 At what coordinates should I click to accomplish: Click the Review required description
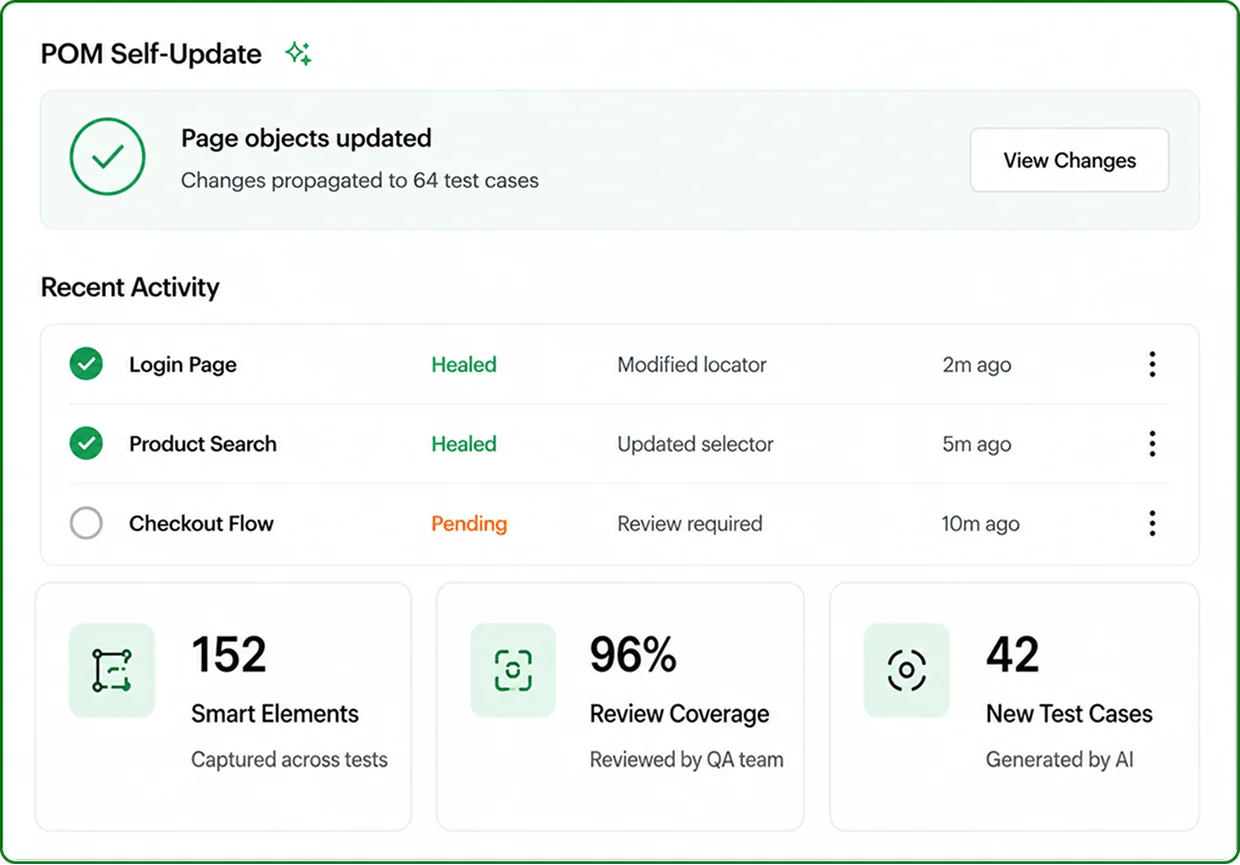point(690,524)
